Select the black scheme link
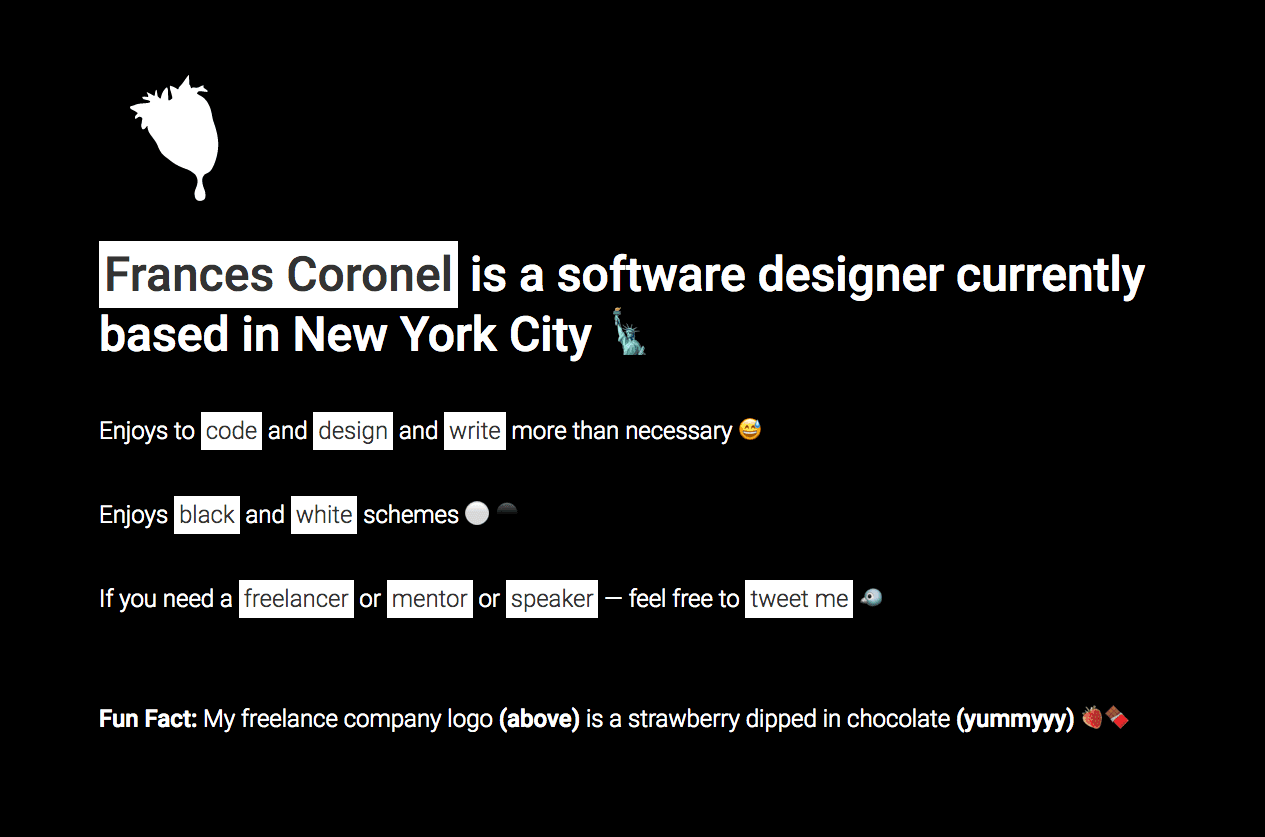The image size is (1265, 837). [207, 515]
